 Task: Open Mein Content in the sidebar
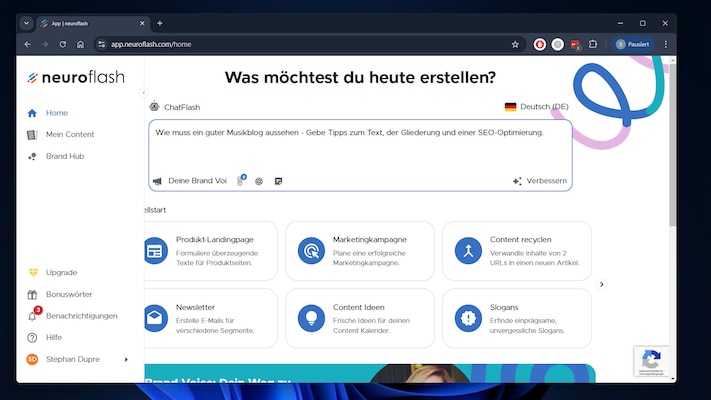tap(70, 135)
